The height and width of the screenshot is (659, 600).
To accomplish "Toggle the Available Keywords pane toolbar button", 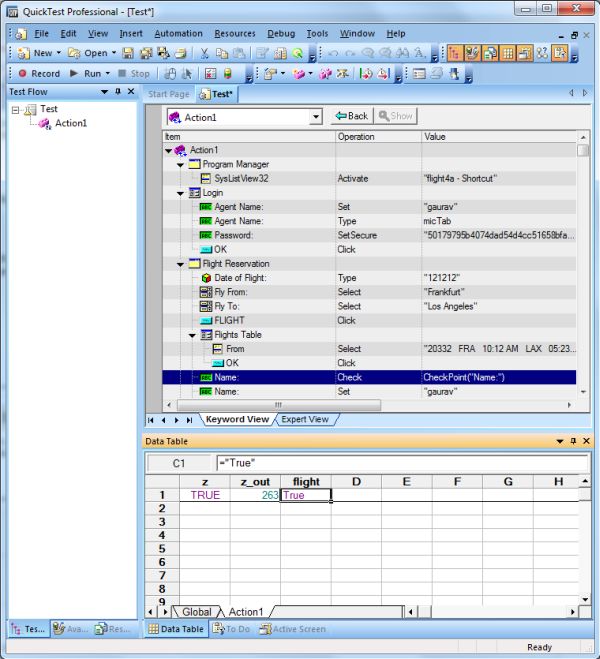I will pos(472,53).
